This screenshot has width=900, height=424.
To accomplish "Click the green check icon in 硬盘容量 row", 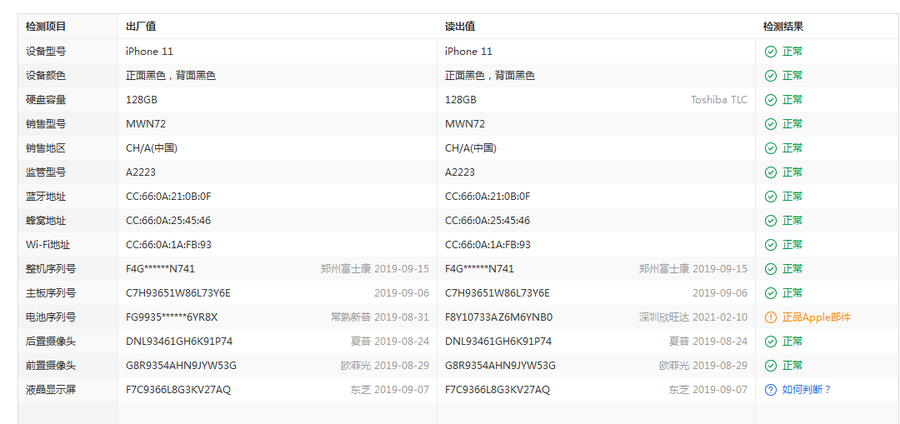I will pos(770,100).
